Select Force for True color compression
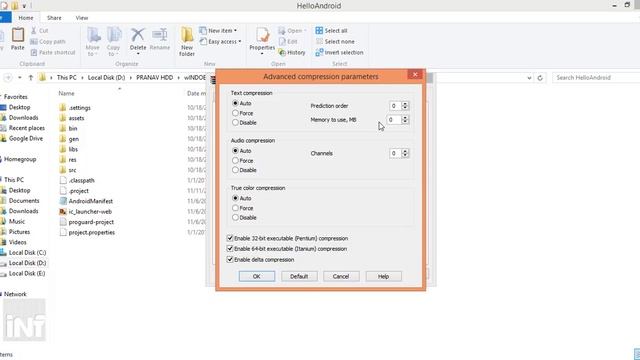Viewport: 640px width, 360px height. [x=236, y=208]
